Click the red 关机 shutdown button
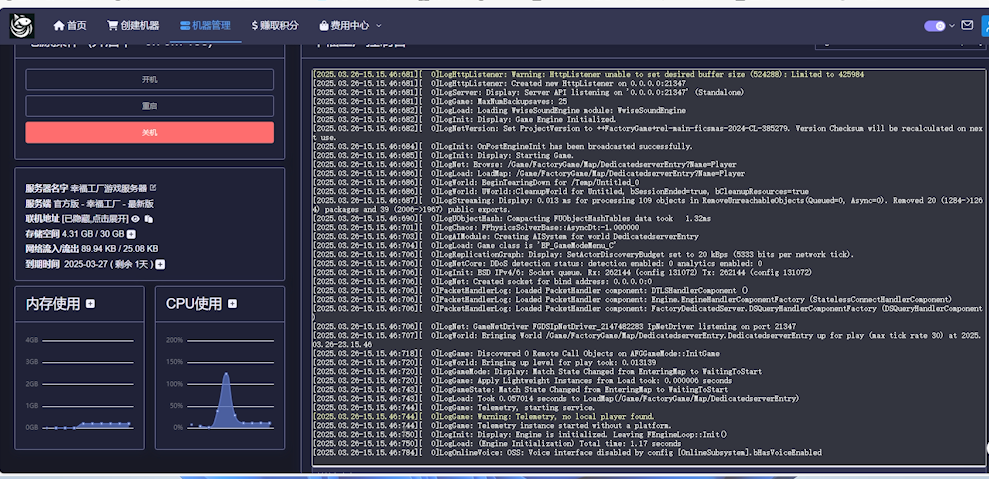Image resolution: width=989 pixels, height=479 pixels. coord(149,133)
